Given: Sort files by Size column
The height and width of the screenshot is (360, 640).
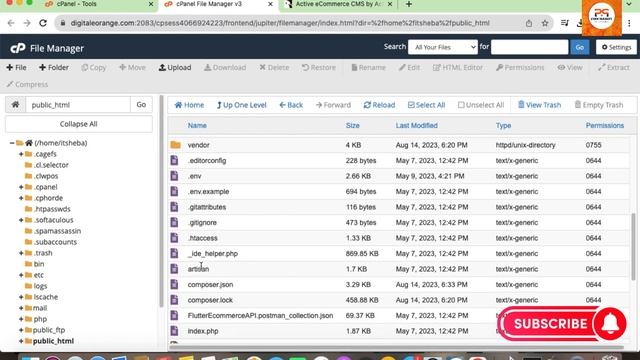Looking at the screenshot, I should (x=353, y=125).
